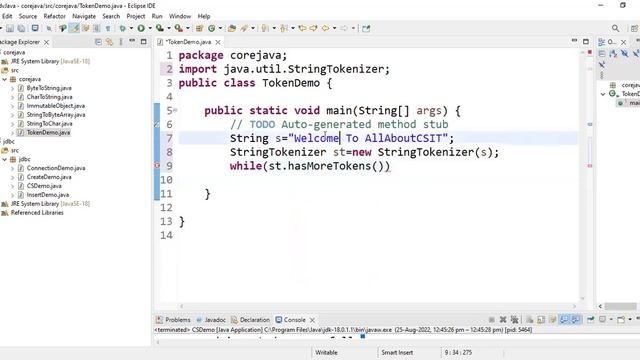Open a terminal with the toolbar icon
The width and height of the screenshot is (640, 360).
point(35,28)
